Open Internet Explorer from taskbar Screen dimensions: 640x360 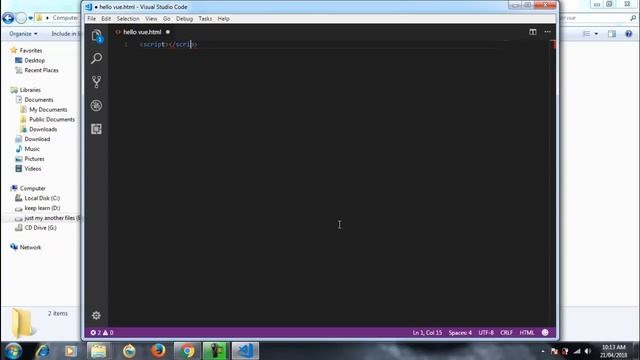coord(42,351)
